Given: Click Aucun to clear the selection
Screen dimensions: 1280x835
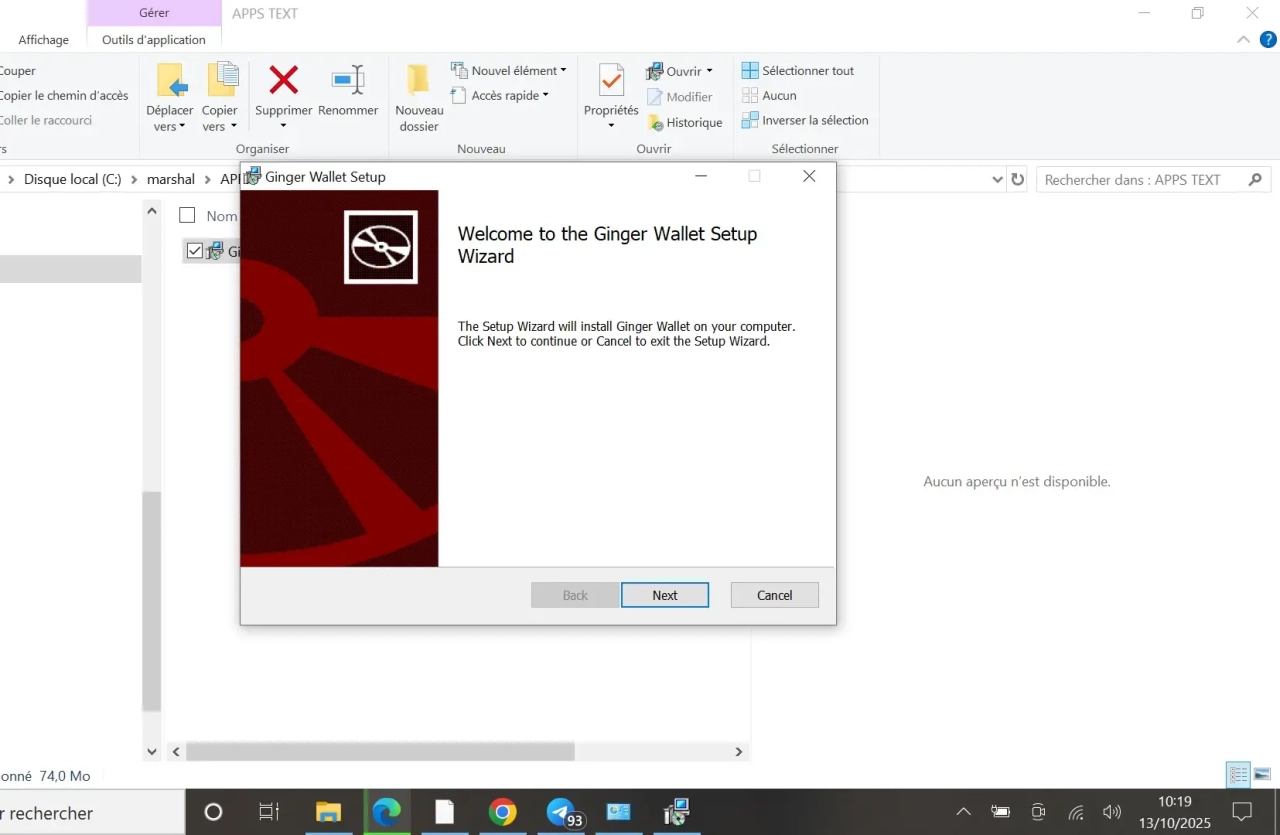Looking at the screenshot, I should click(x=769, y=96).
